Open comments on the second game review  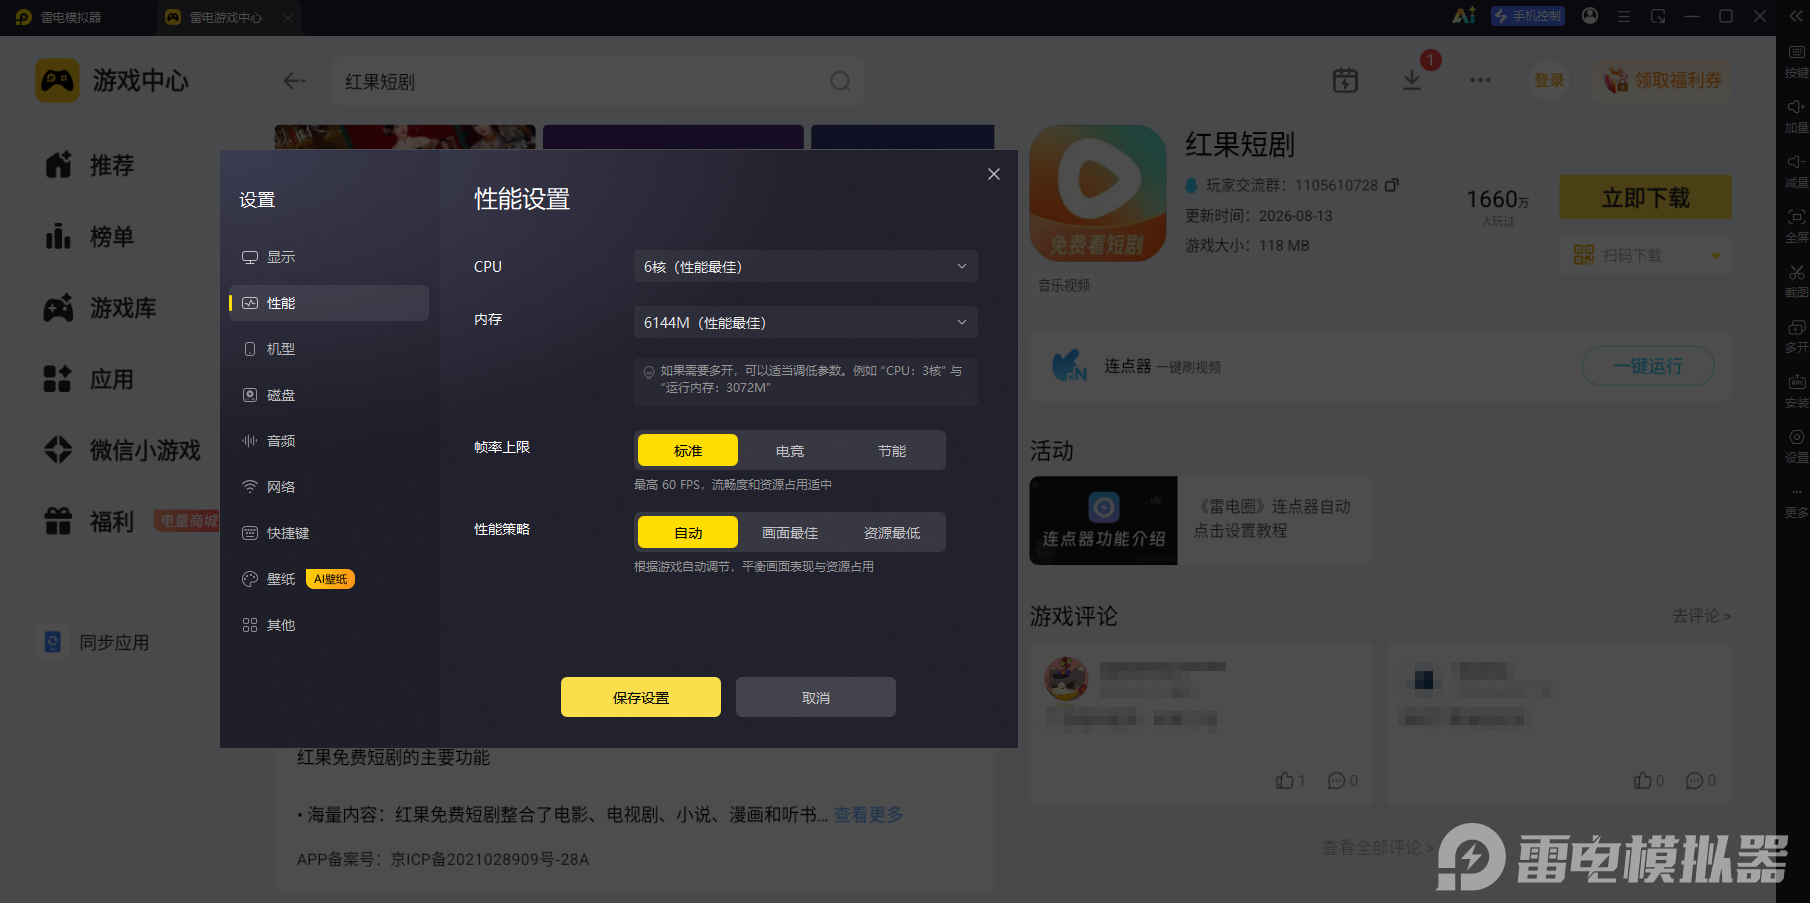1700,780
